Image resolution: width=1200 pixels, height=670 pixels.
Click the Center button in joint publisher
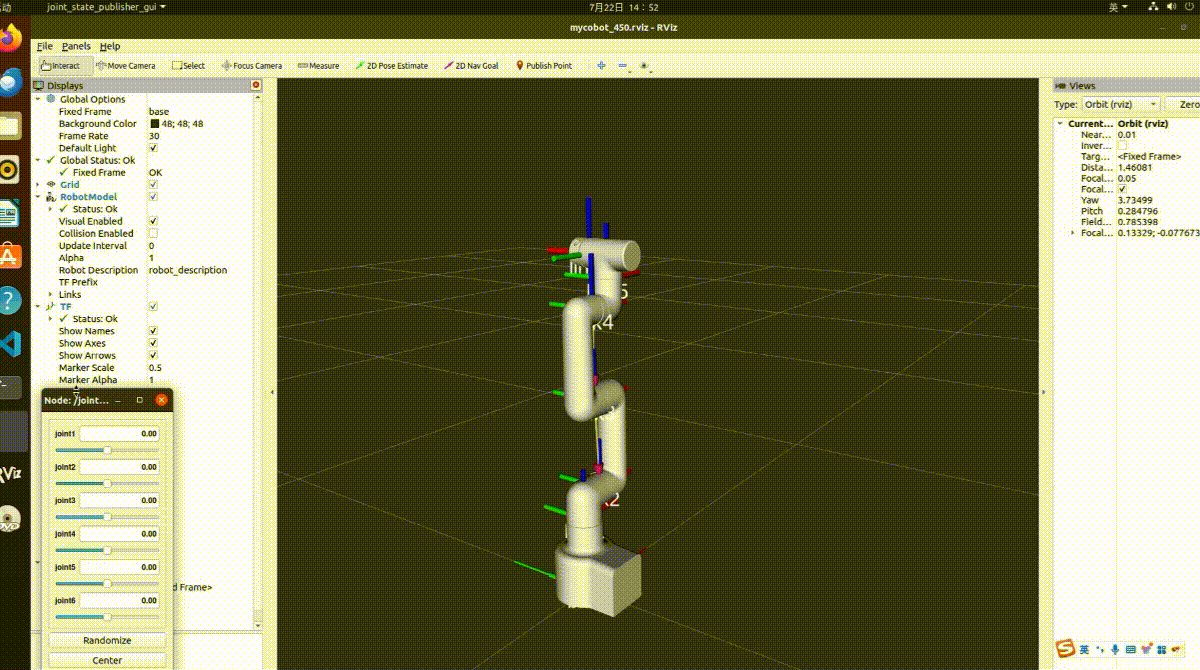(107, 660)
